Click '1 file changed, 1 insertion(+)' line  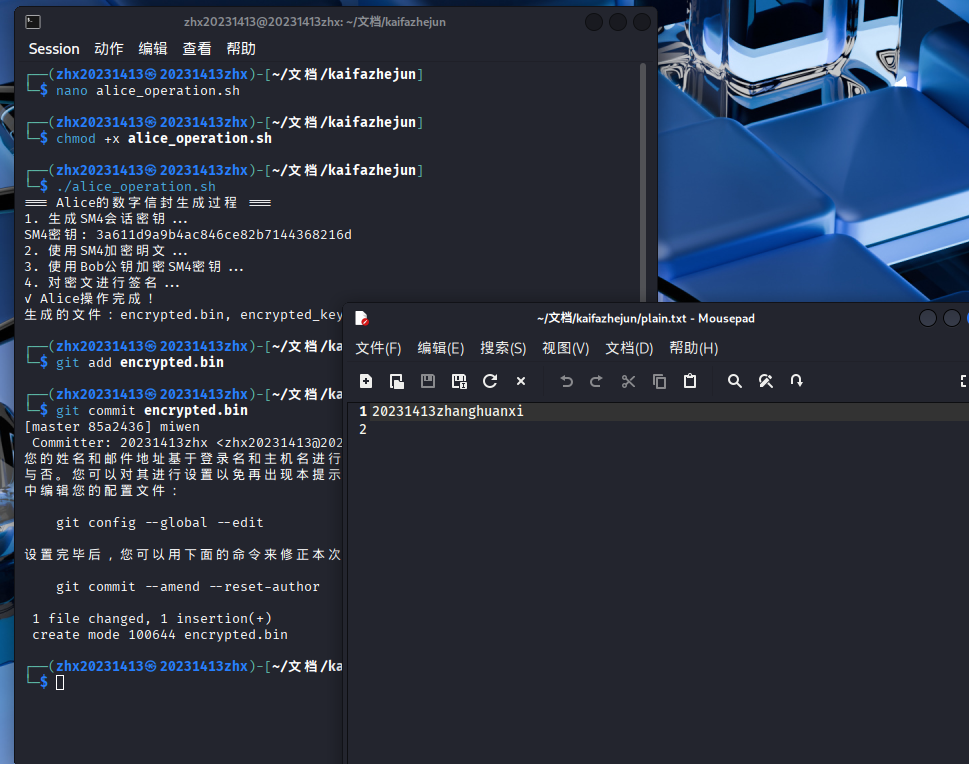pos(152,619)
